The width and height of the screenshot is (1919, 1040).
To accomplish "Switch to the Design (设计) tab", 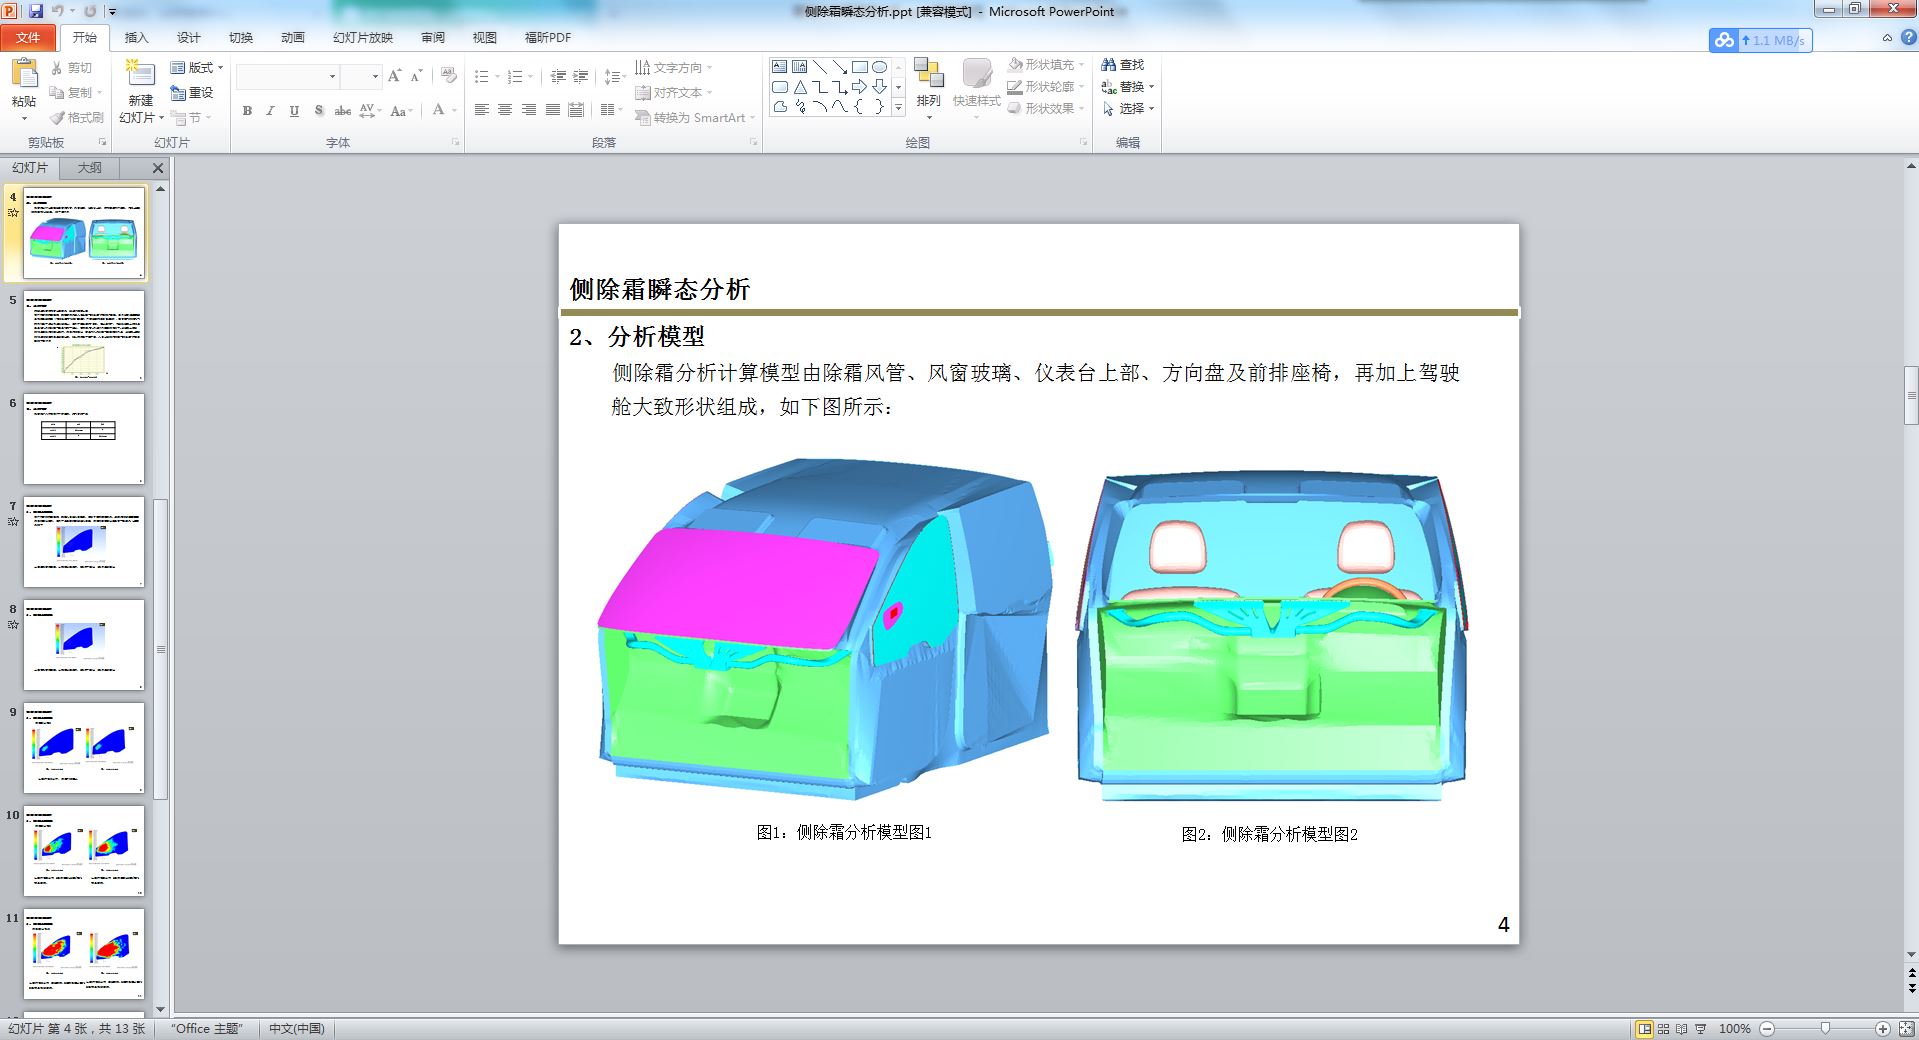I will pos(188,38).
